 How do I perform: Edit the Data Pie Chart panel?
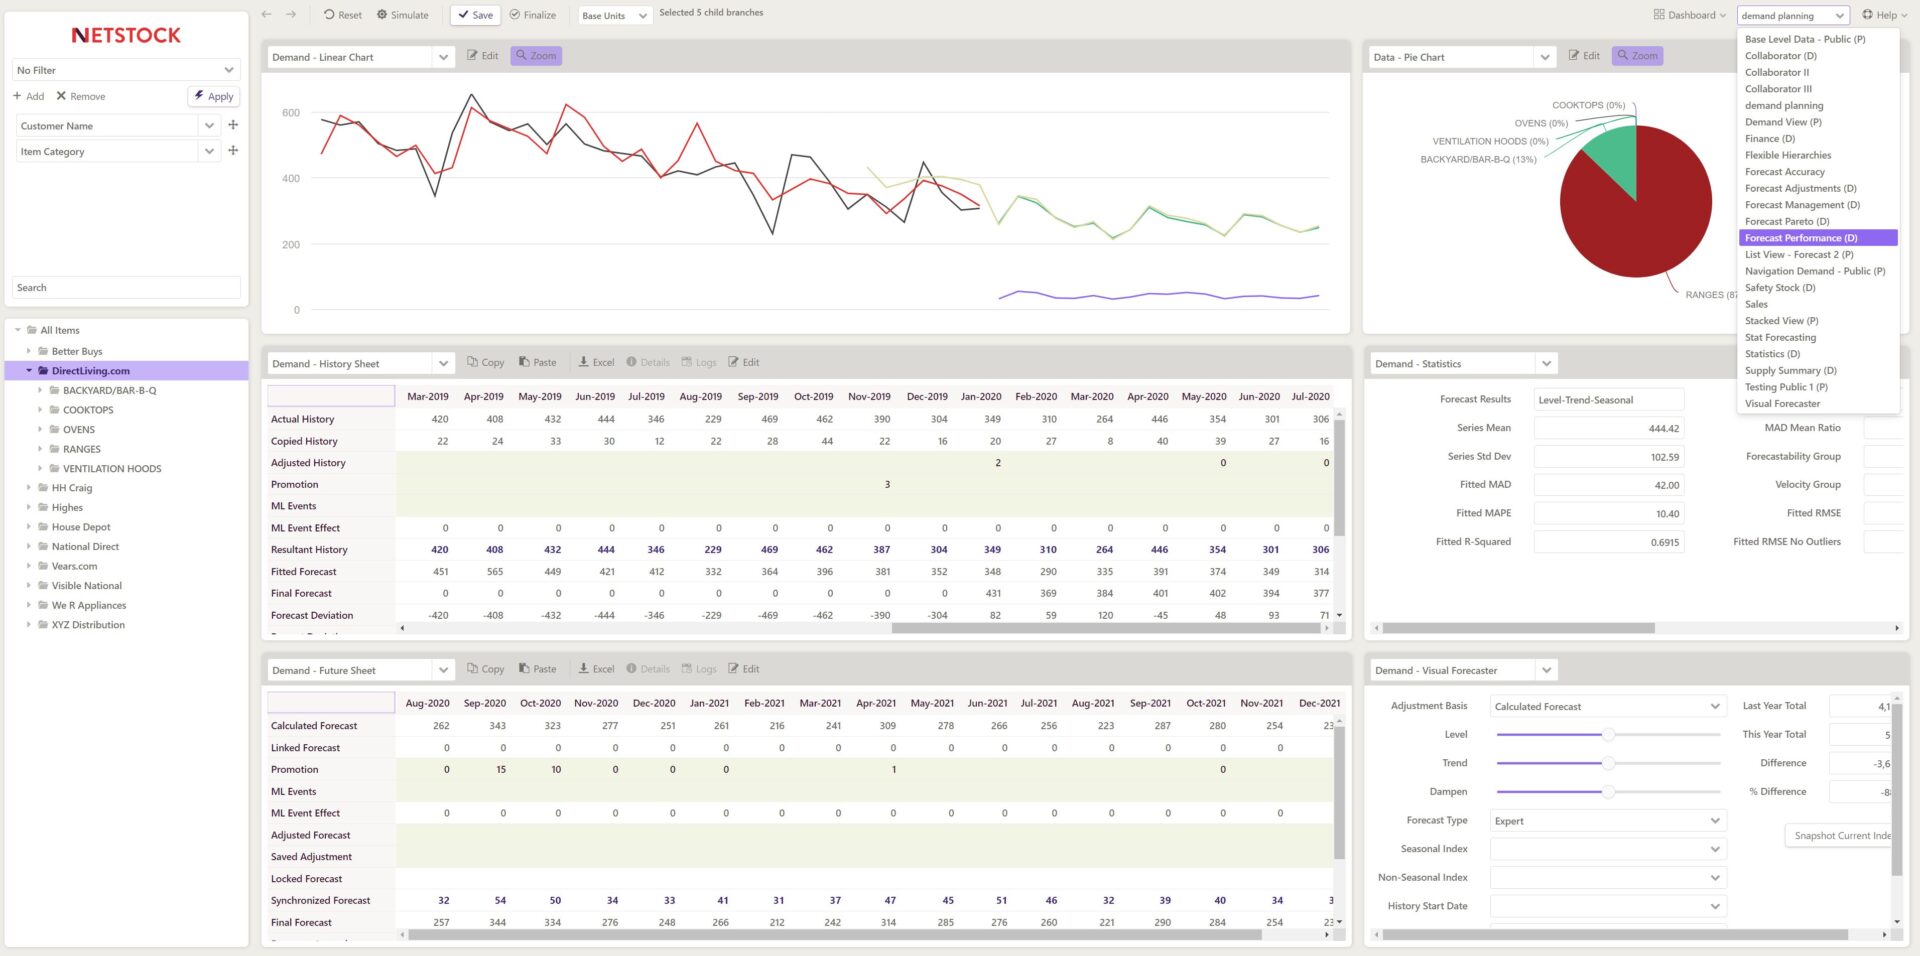click(x=1584, y=56)
